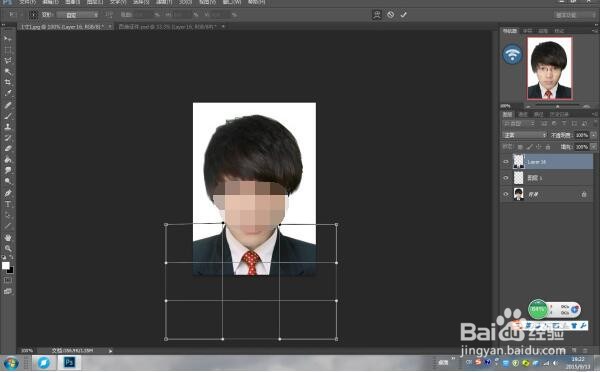Select the Move tool
This screenshot has height=372, width=600.
tap(8, 39)
